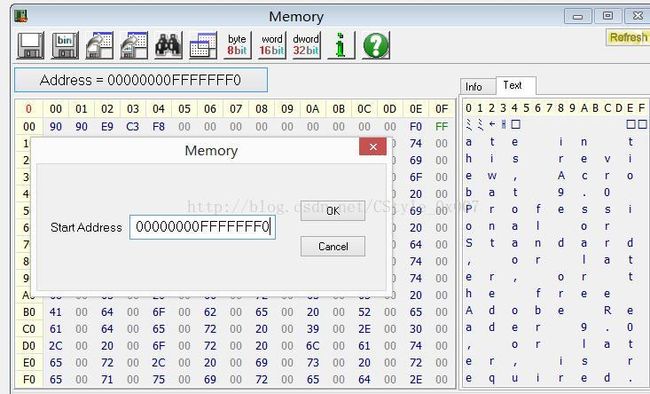This screenshot has width=650, height=394.
Task: Switch to word 16bit view
Action: pyautogui.click(x=272, y=45)
